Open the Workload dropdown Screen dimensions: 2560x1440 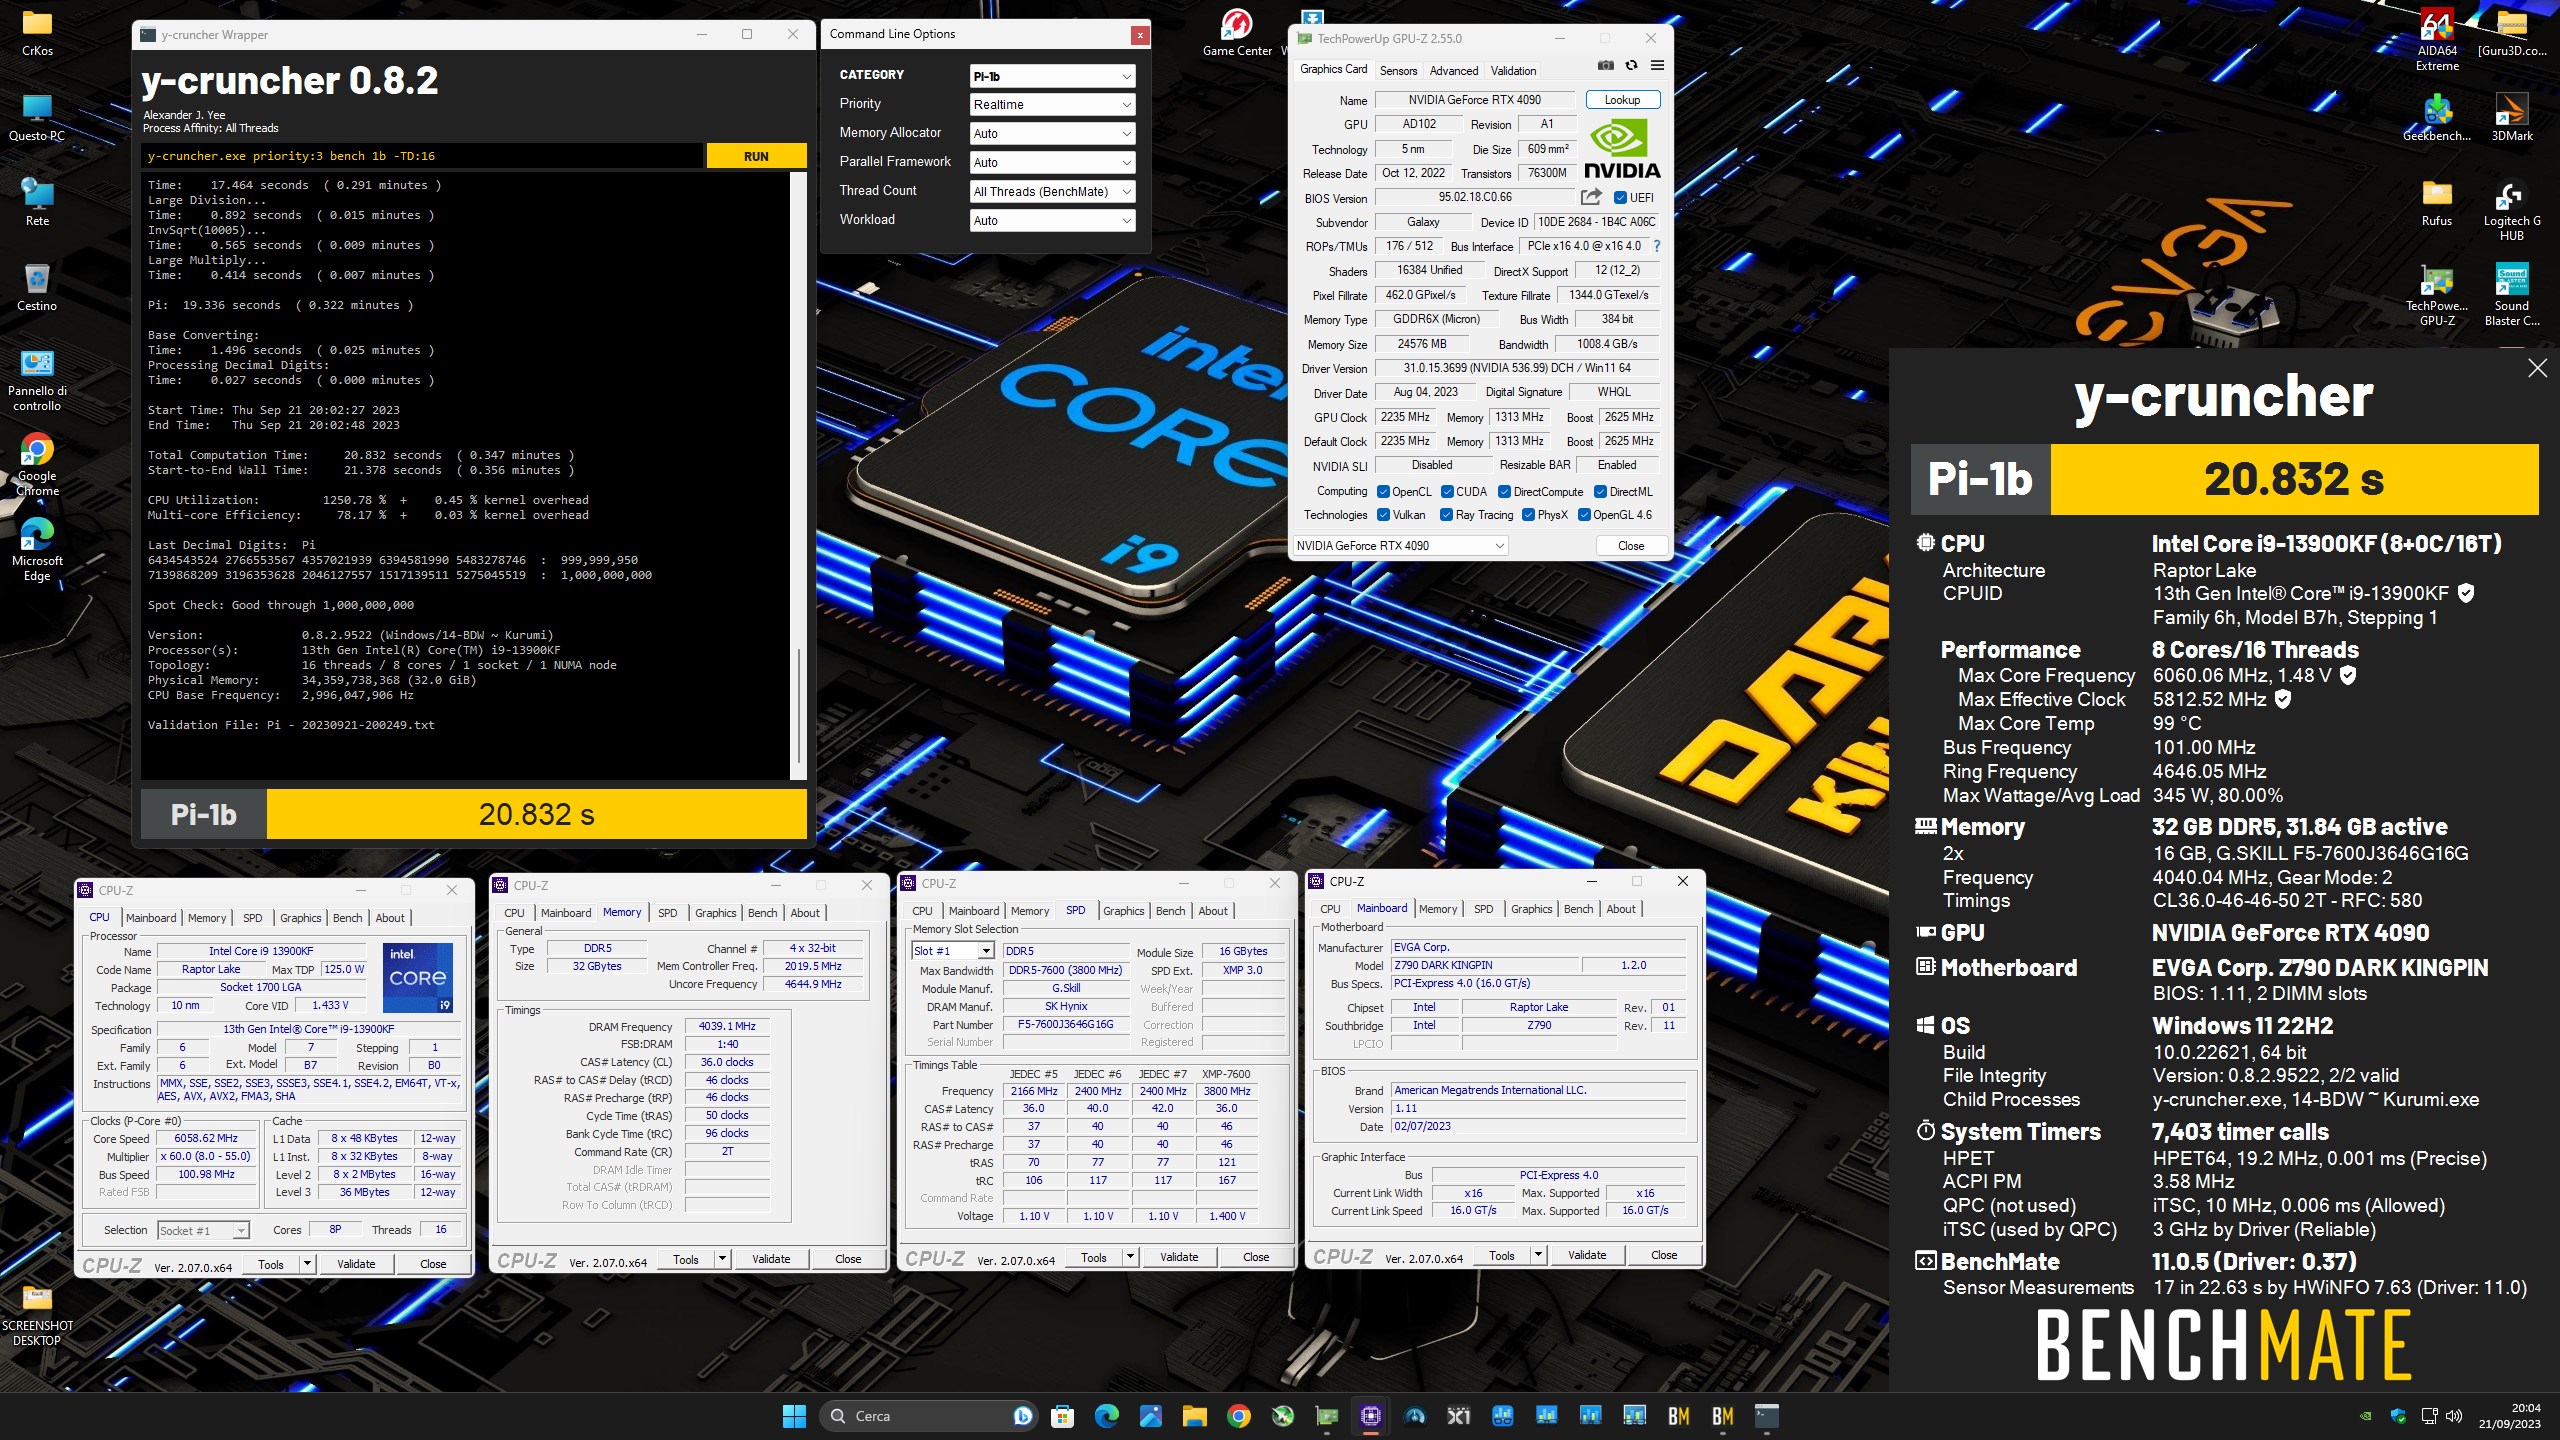click(x=1052, y=221)
